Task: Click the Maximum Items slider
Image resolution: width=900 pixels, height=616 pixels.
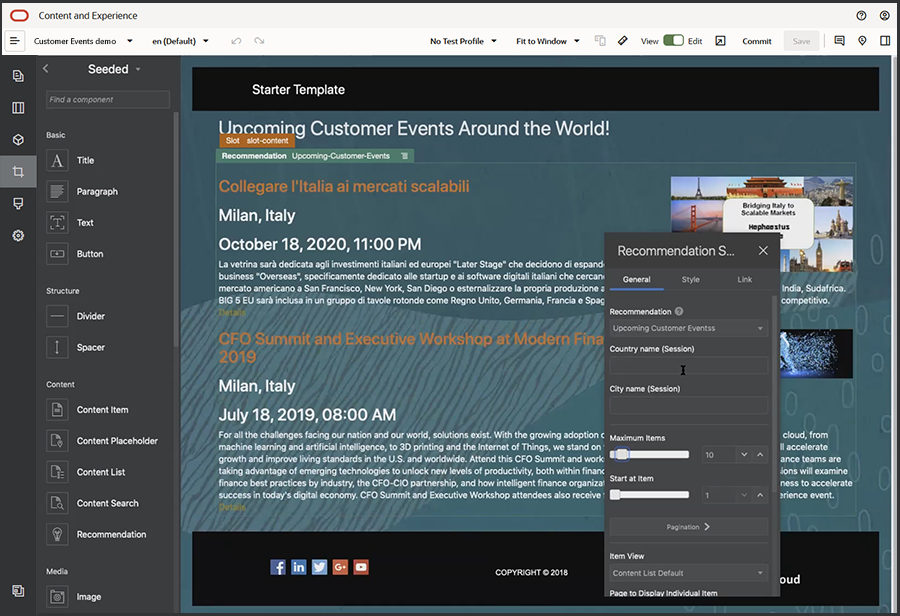Action: tap(649, 455)
